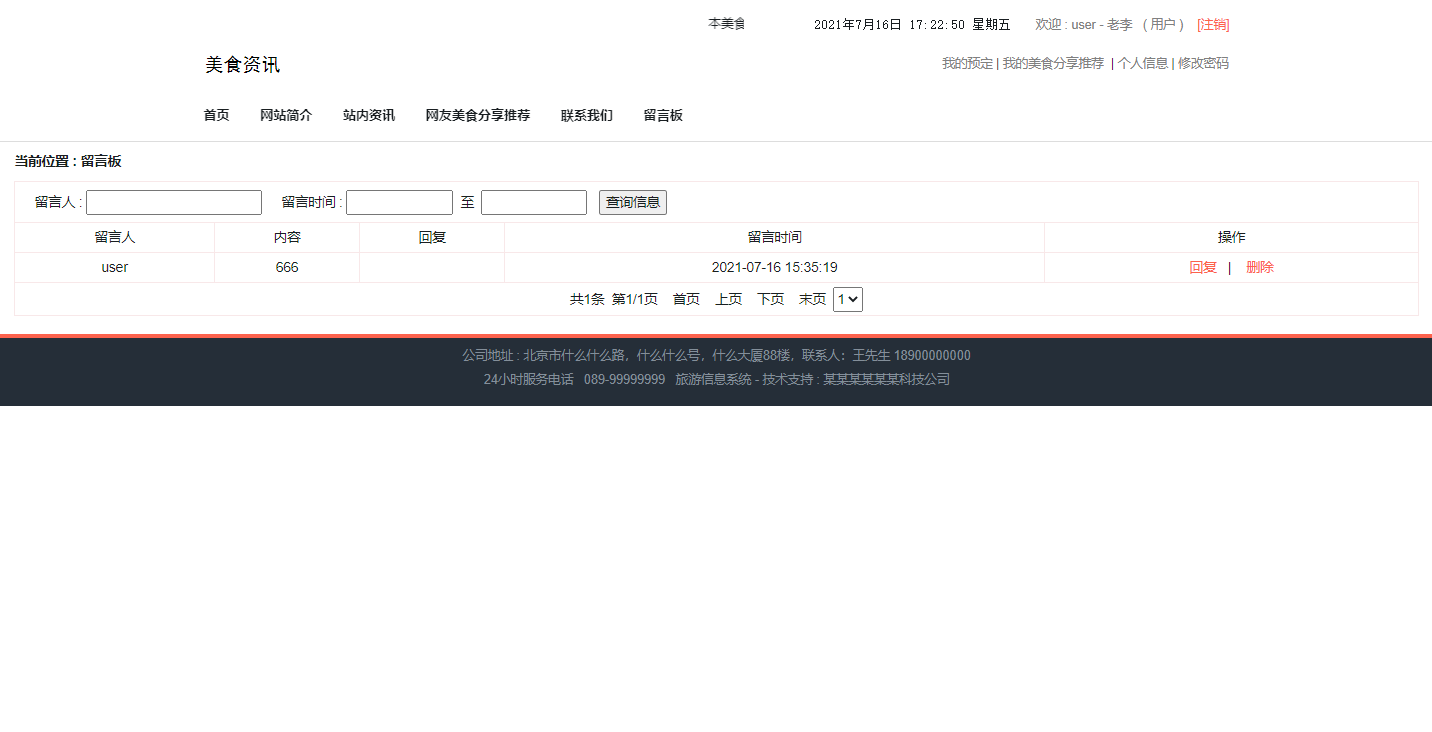Open 我的美食分享推荐 link
1432x732 pixels.
(x=1052, y=63)
